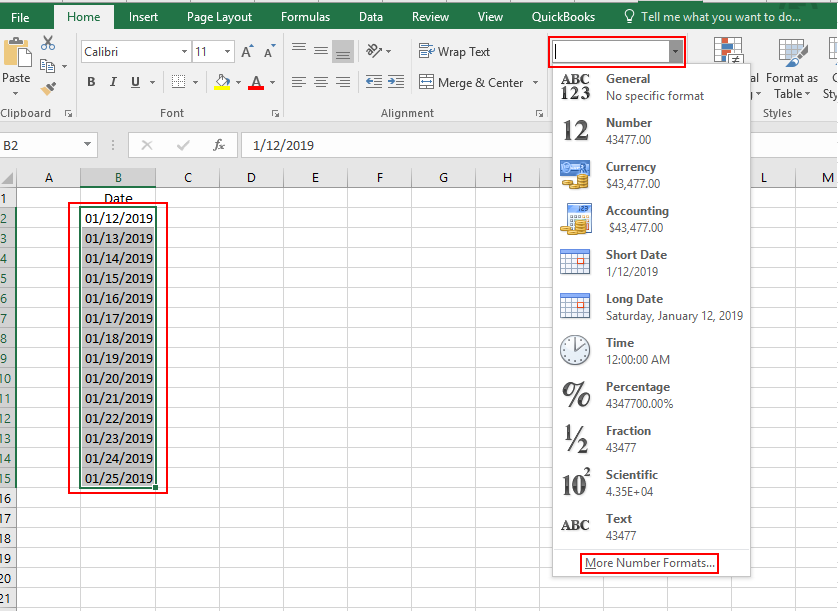
Task: Choose Long Date from the format list
Action: pos(650,307)
